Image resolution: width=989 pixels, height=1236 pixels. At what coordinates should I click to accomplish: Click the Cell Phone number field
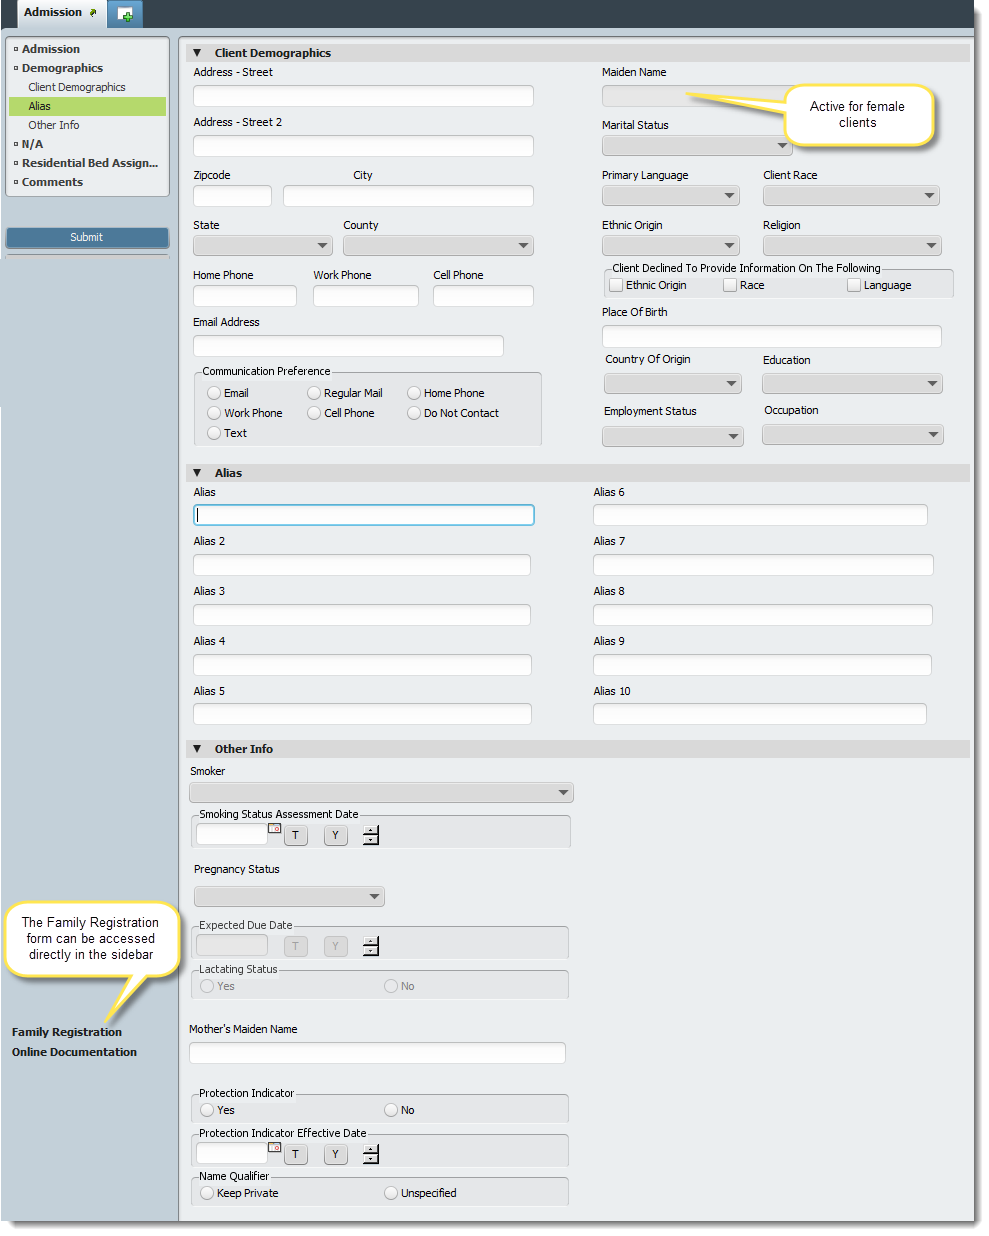[x=483, y=296]
